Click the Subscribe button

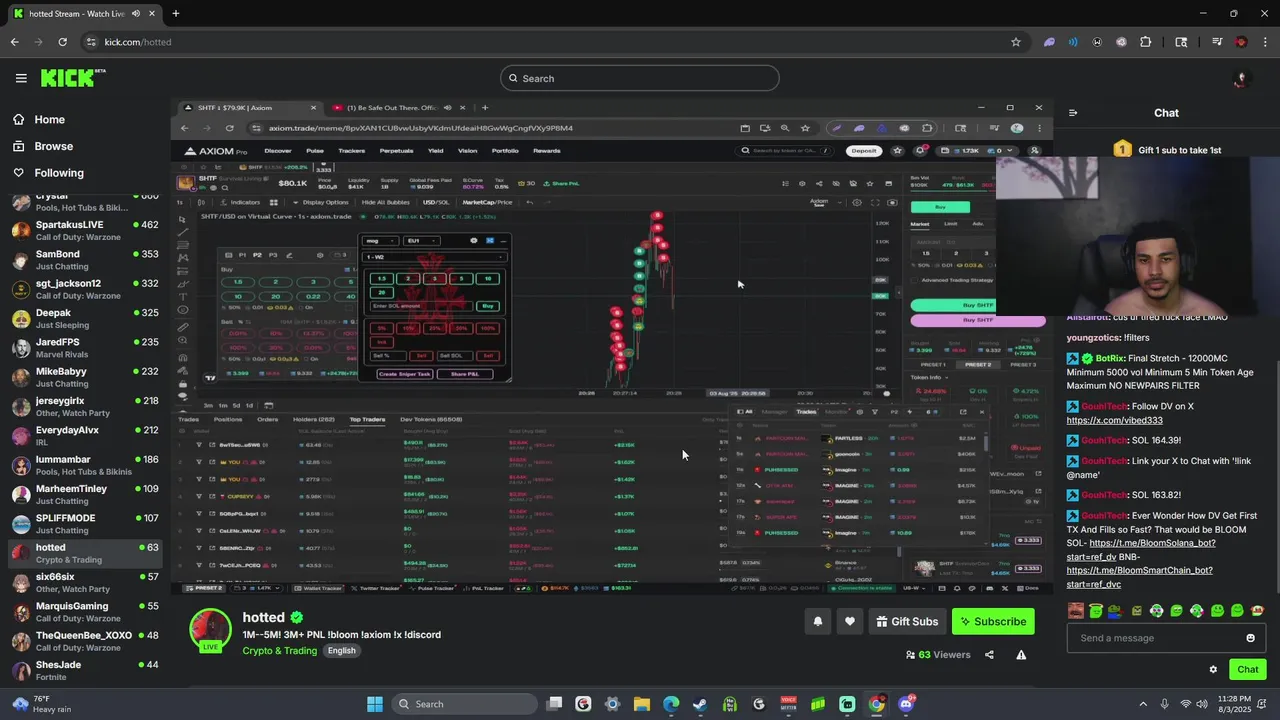[x=993, y=621]
